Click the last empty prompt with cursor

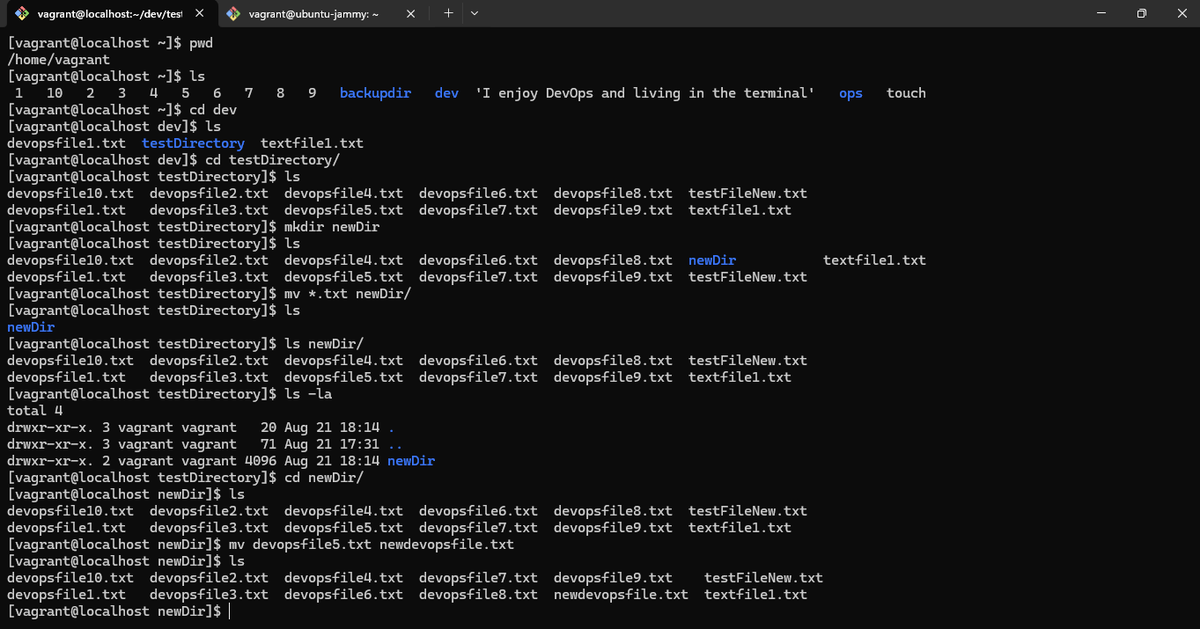118,611
